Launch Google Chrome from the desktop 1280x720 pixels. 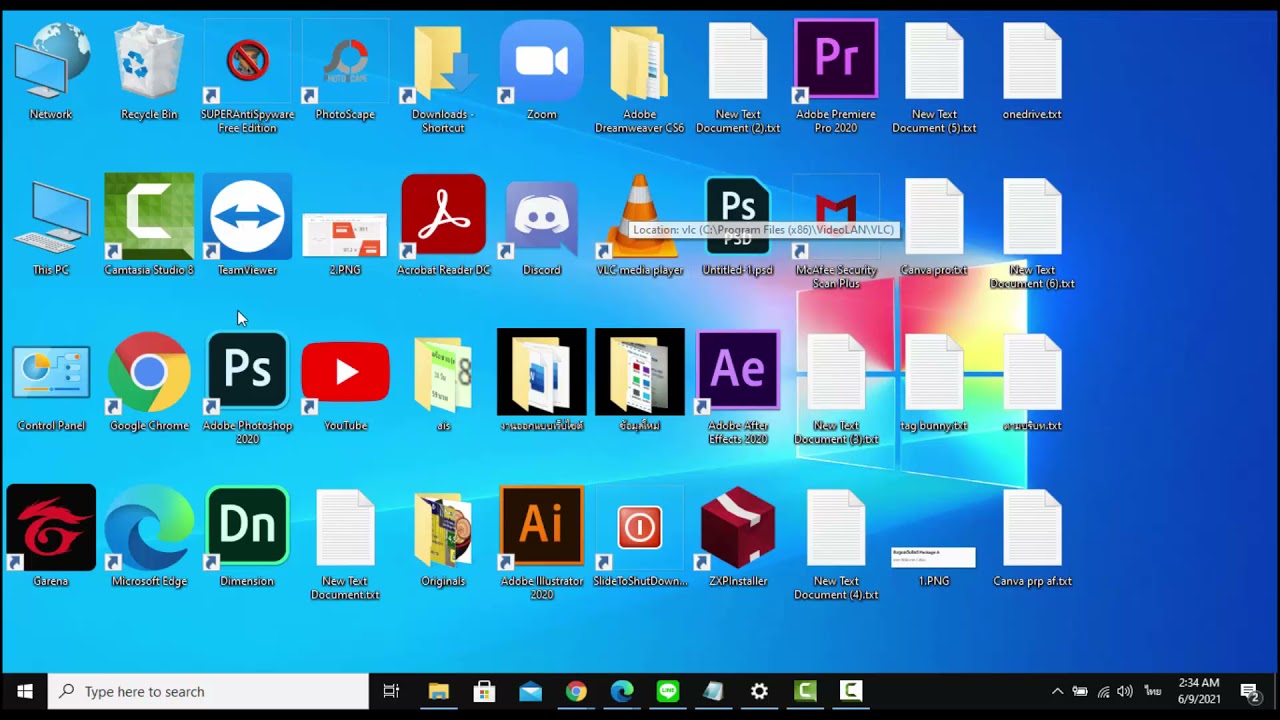[149, 382]
